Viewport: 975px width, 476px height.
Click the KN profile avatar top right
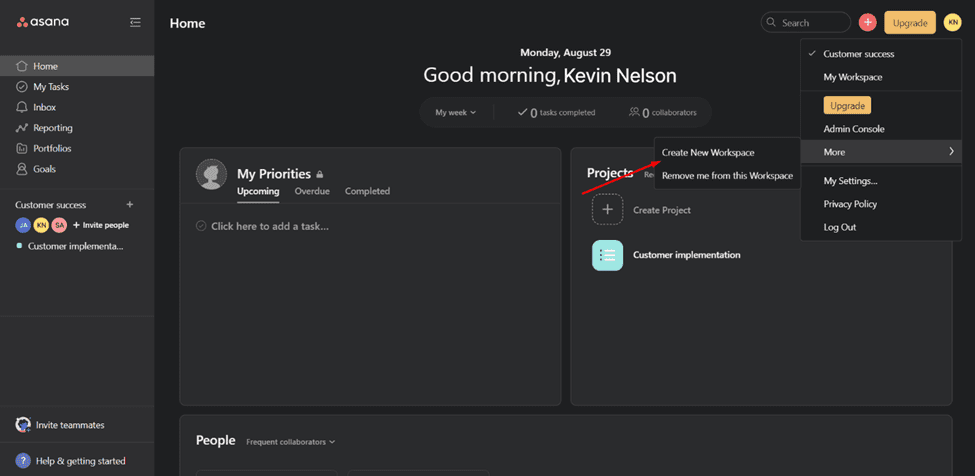(x=952, y=22)
